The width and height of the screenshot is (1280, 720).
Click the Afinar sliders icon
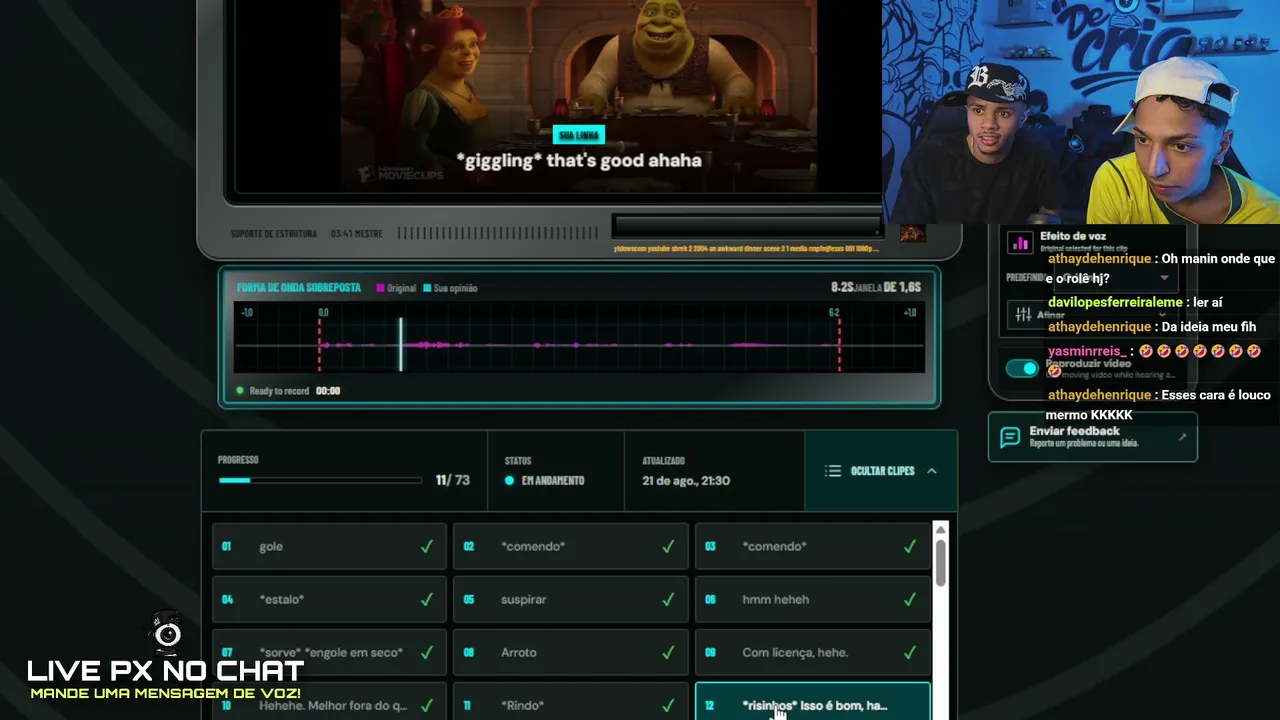pos(1023,315)
